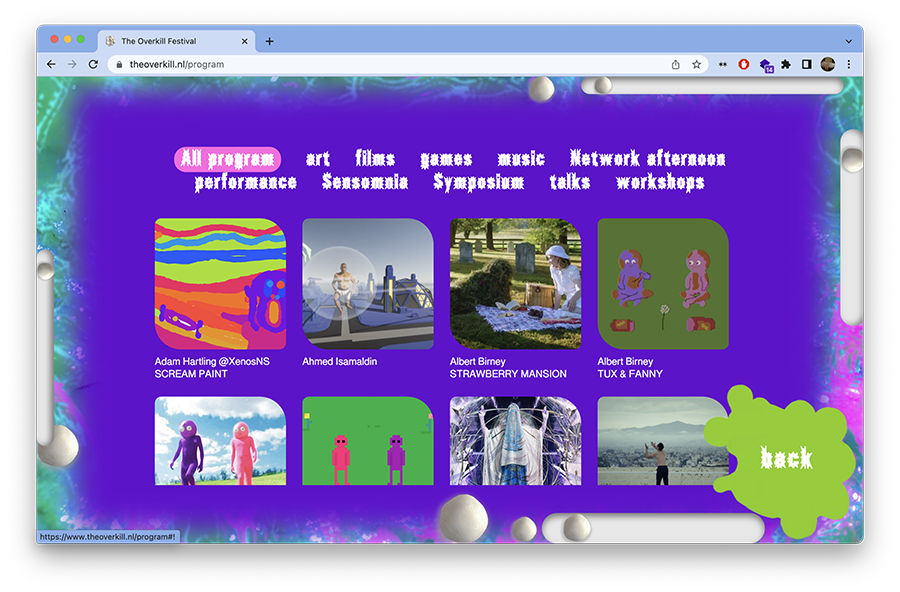Click the SCREAM PAINT title text

pyautogui.click(x=191, y=374)
